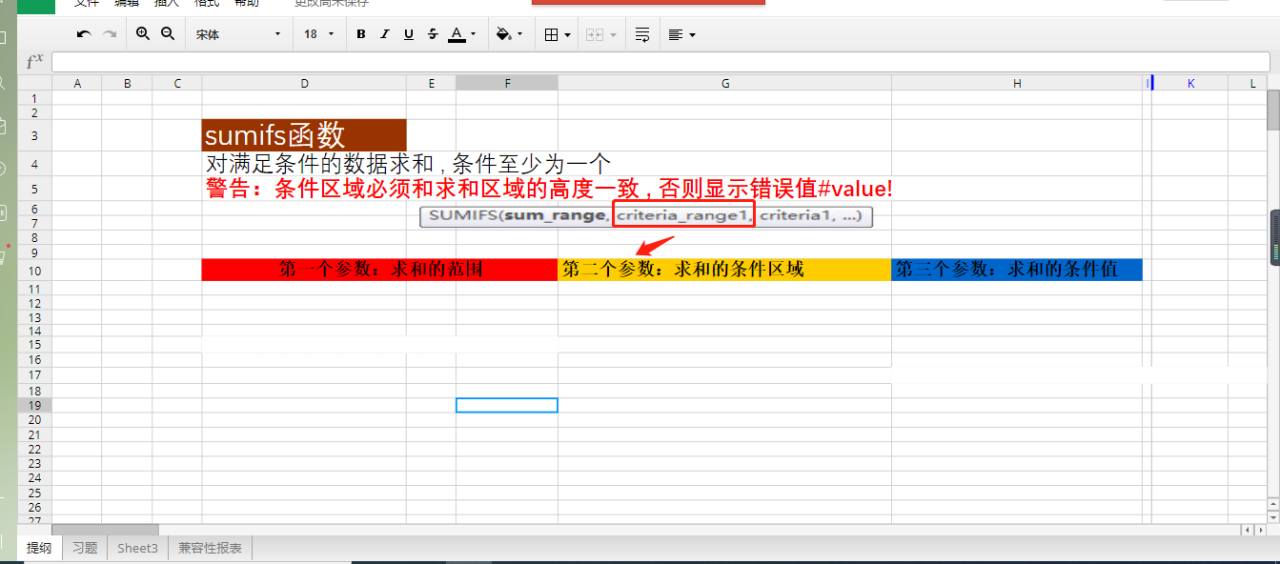Click the horizontal alignment icon
This screenshot has height=564, width=1280.
(676, 34)
